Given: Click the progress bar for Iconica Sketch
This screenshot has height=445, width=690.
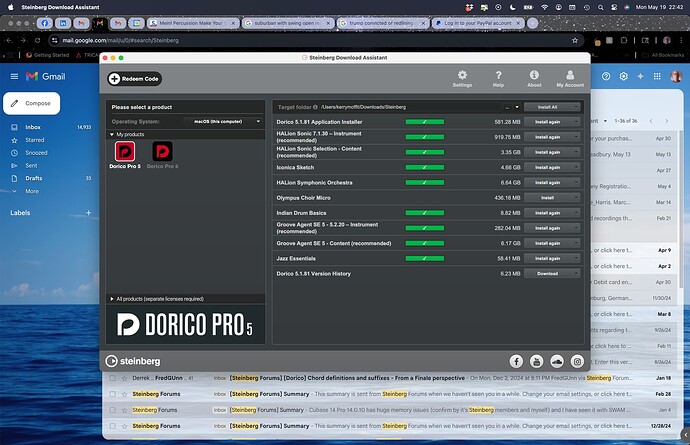Looking at the screenshot, I should pos(425,167).
